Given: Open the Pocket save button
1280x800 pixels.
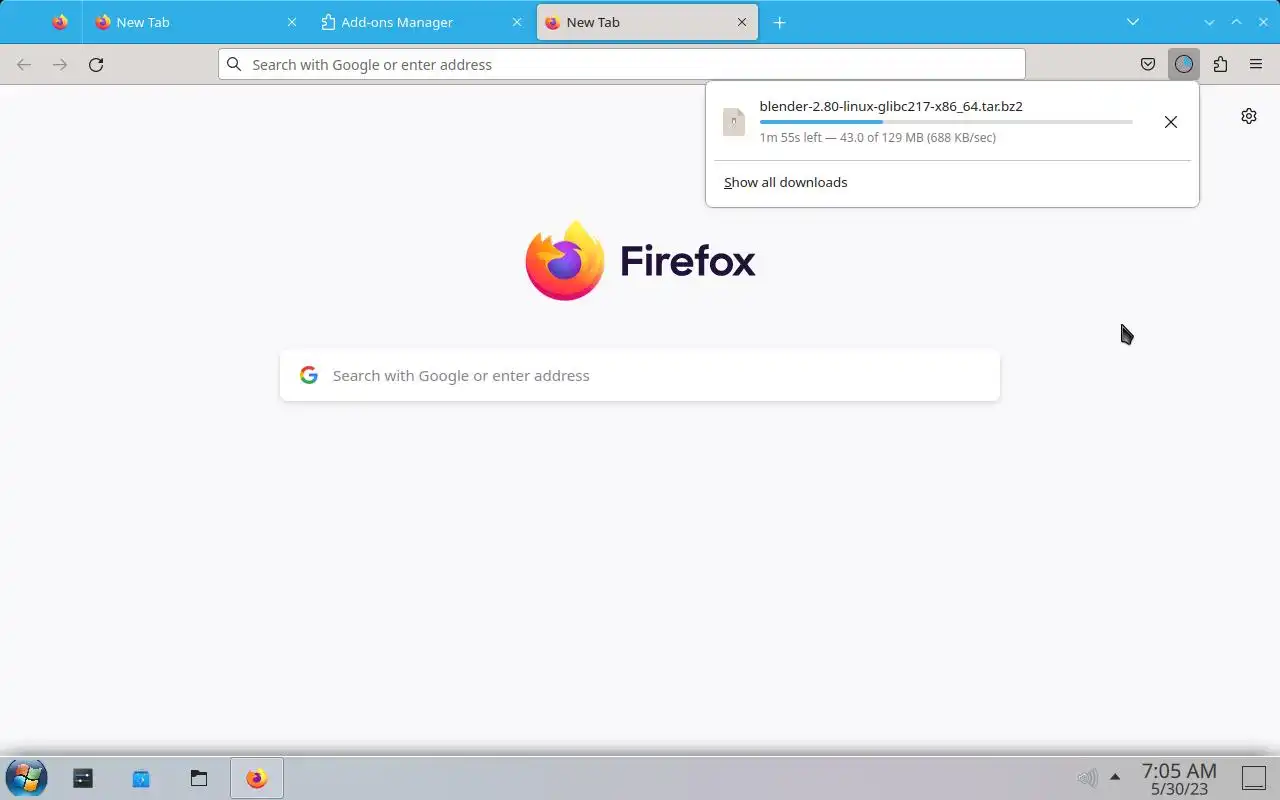Looking at the screenshot, I should 1148,64.
